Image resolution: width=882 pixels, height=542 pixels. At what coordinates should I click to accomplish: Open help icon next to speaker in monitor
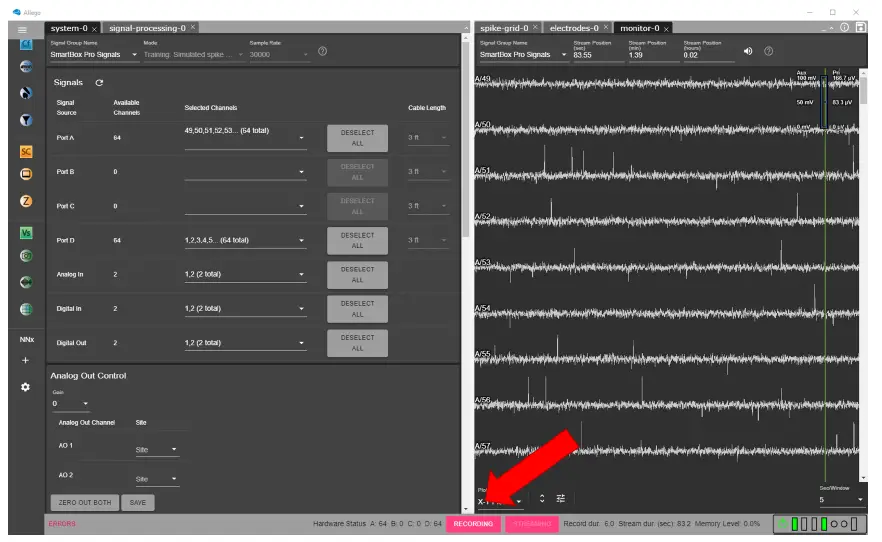click(x=768, y=51)
